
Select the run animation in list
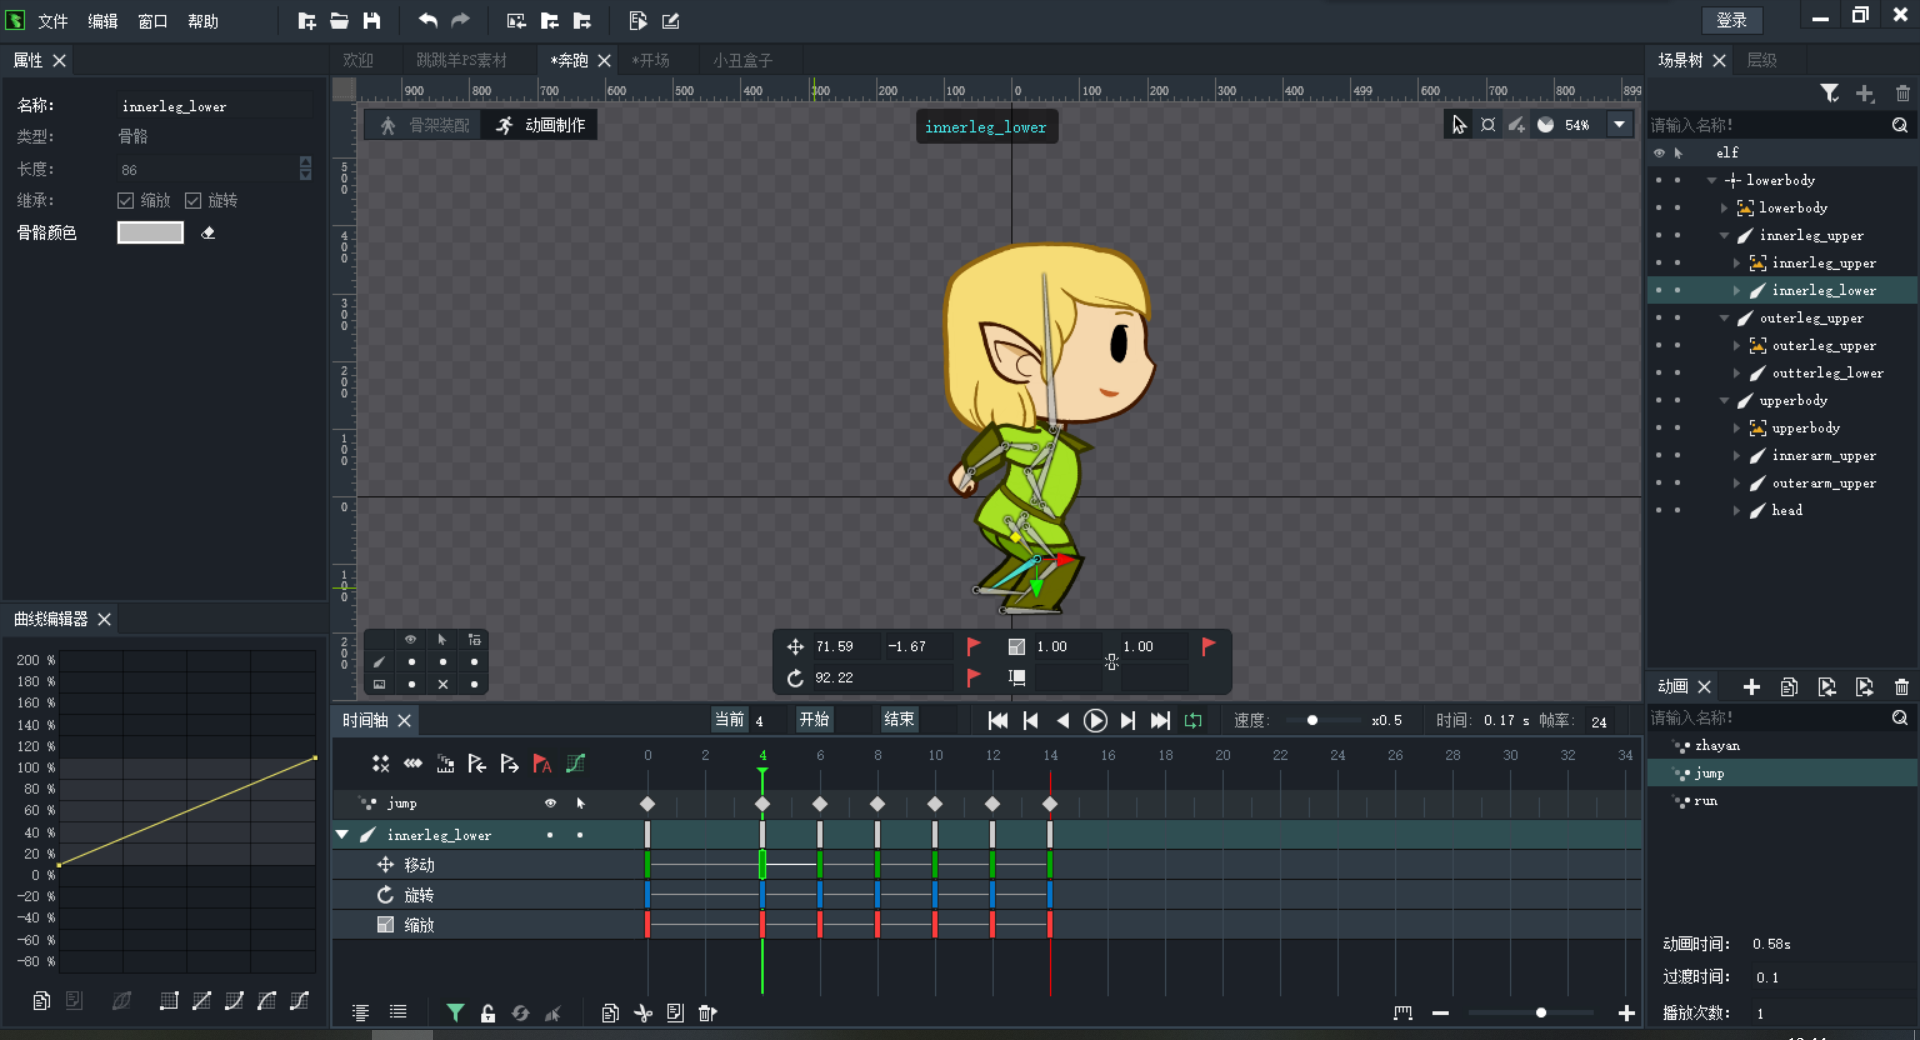(1705, 801)
